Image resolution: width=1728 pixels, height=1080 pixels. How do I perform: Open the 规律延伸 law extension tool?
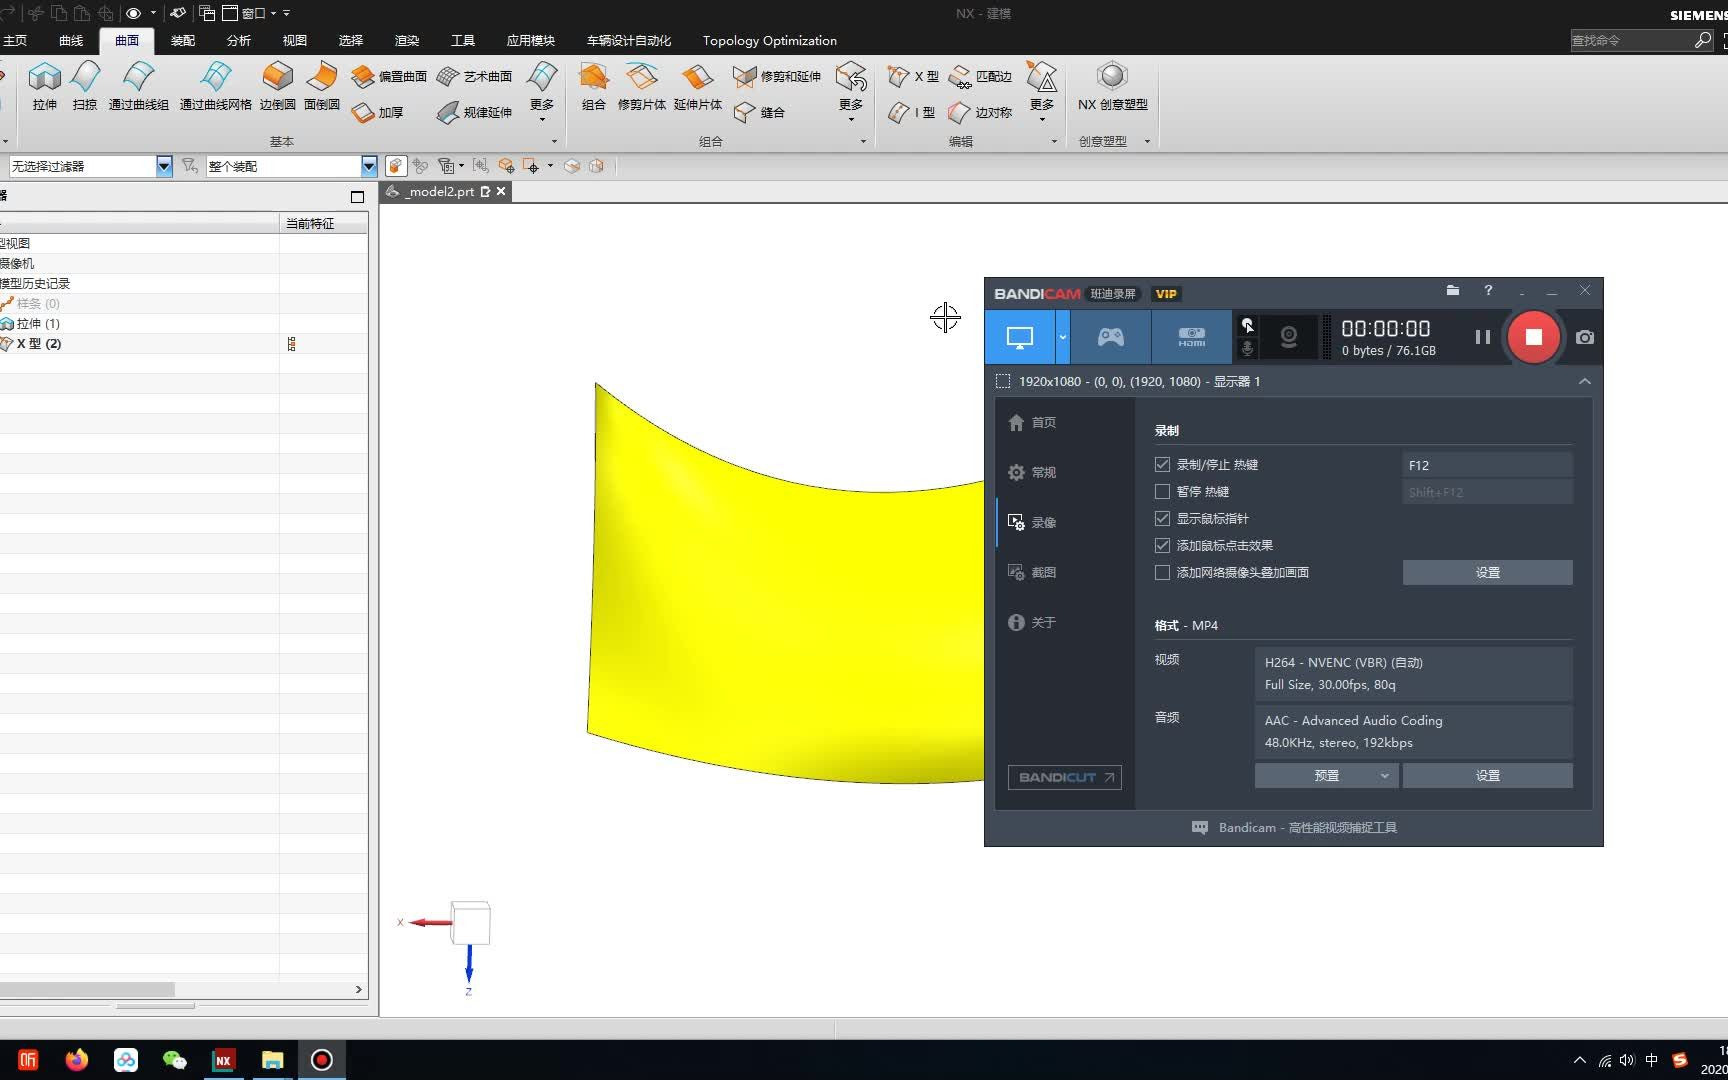[475, 112]
